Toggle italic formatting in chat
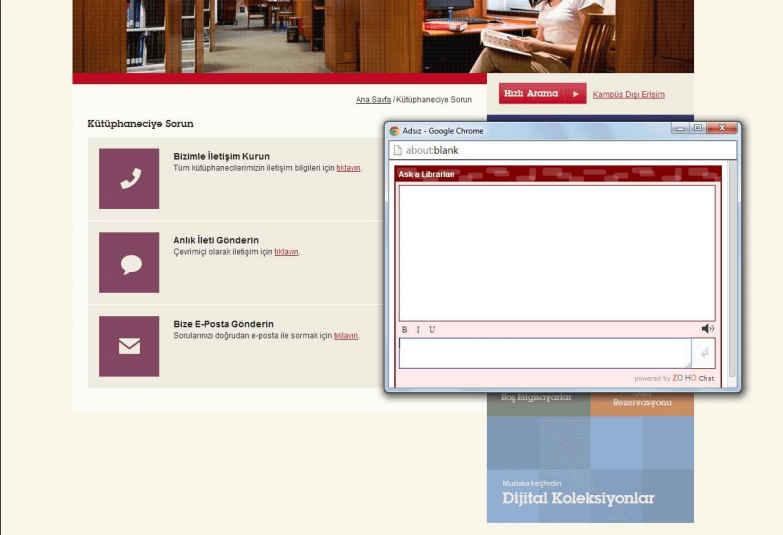Image resolution: width=783 pixels, height=535 pixels. [x=418, y=329]
